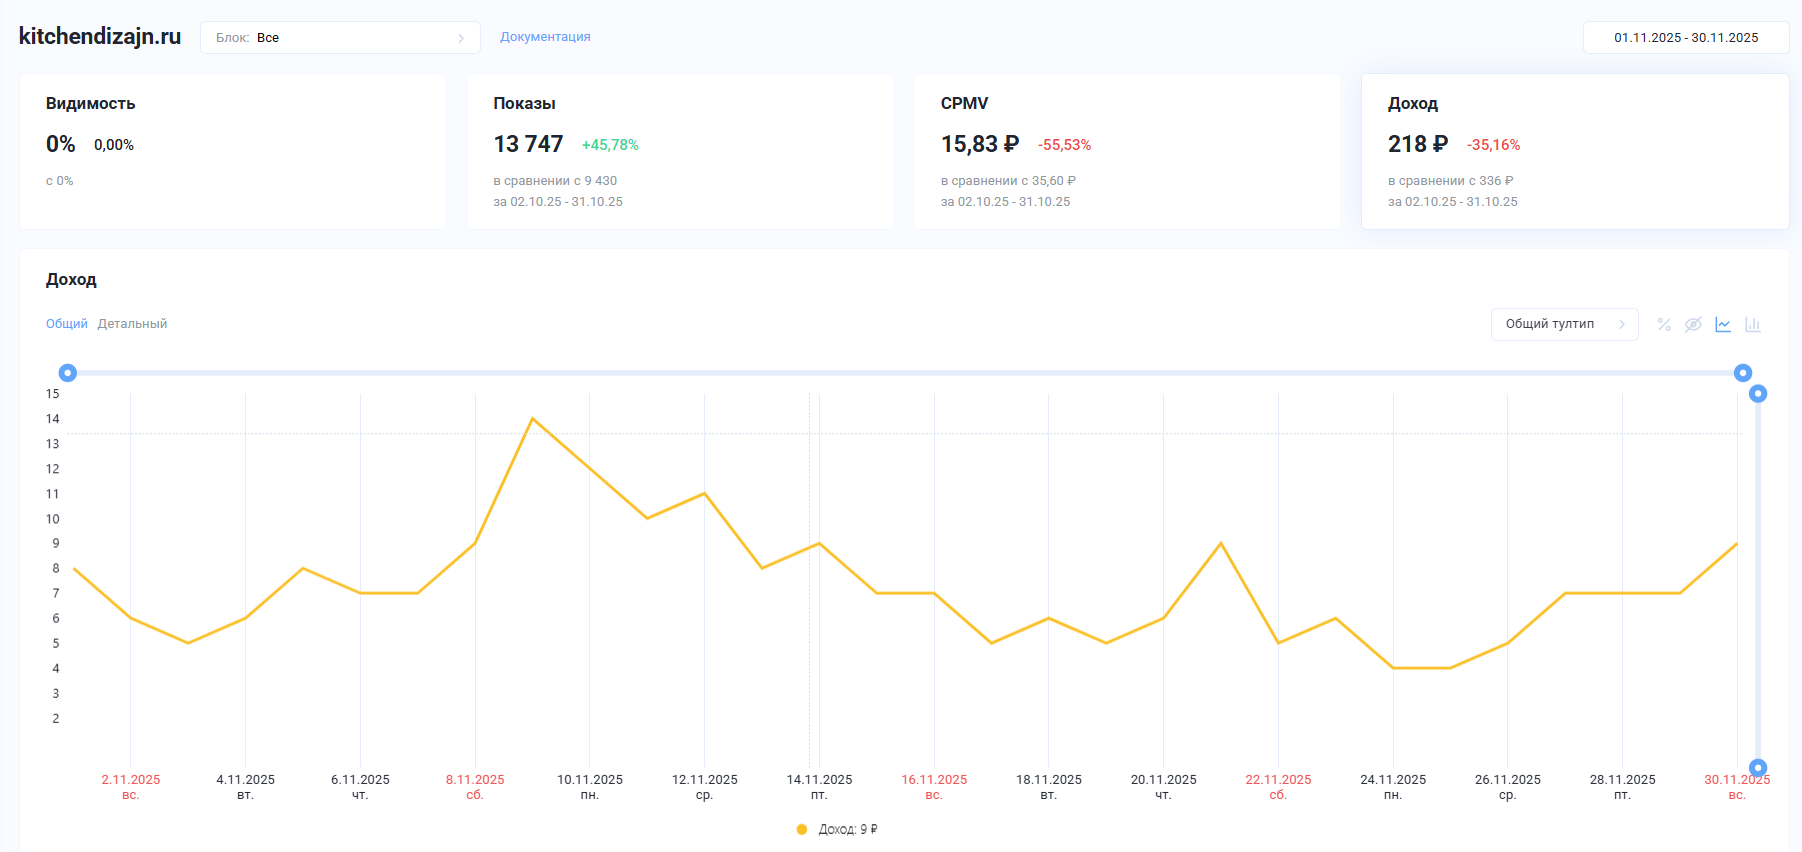Select the Видимость metric card

pos(233,151)
